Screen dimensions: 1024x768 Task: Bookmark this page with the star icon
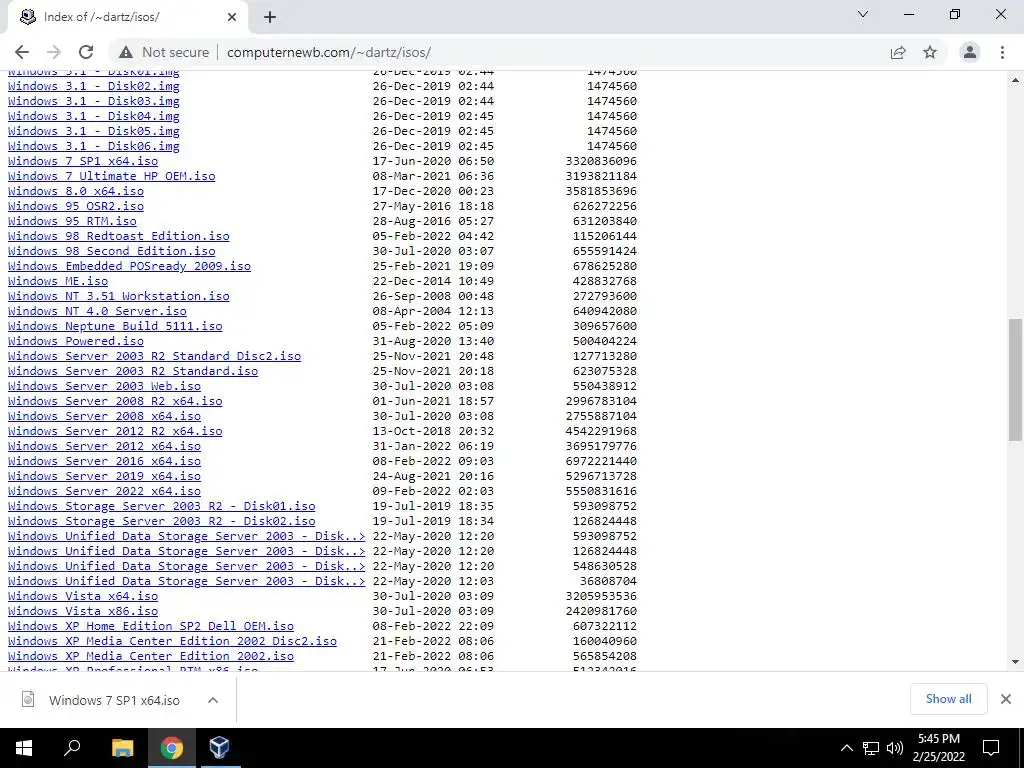930,52
